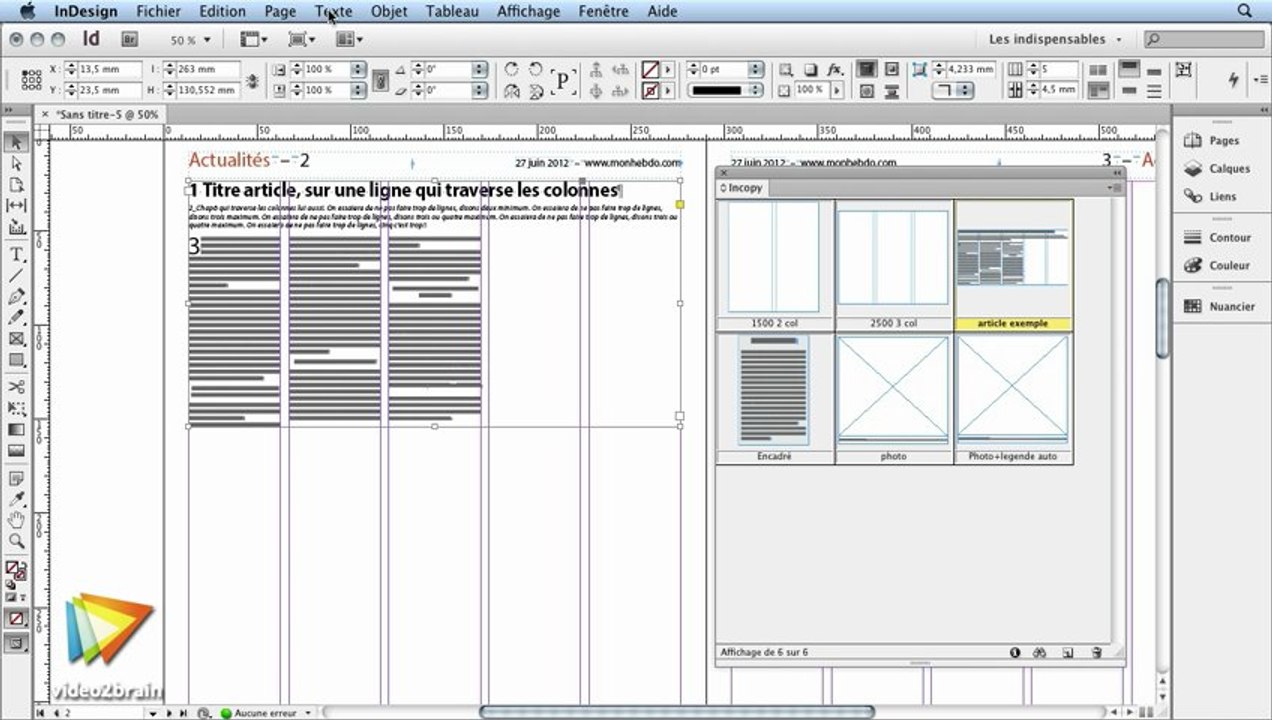The height and width of the screenshot is (720, 1272).
Task: Select the Eyedropper tool
Action: pos(16,500)
